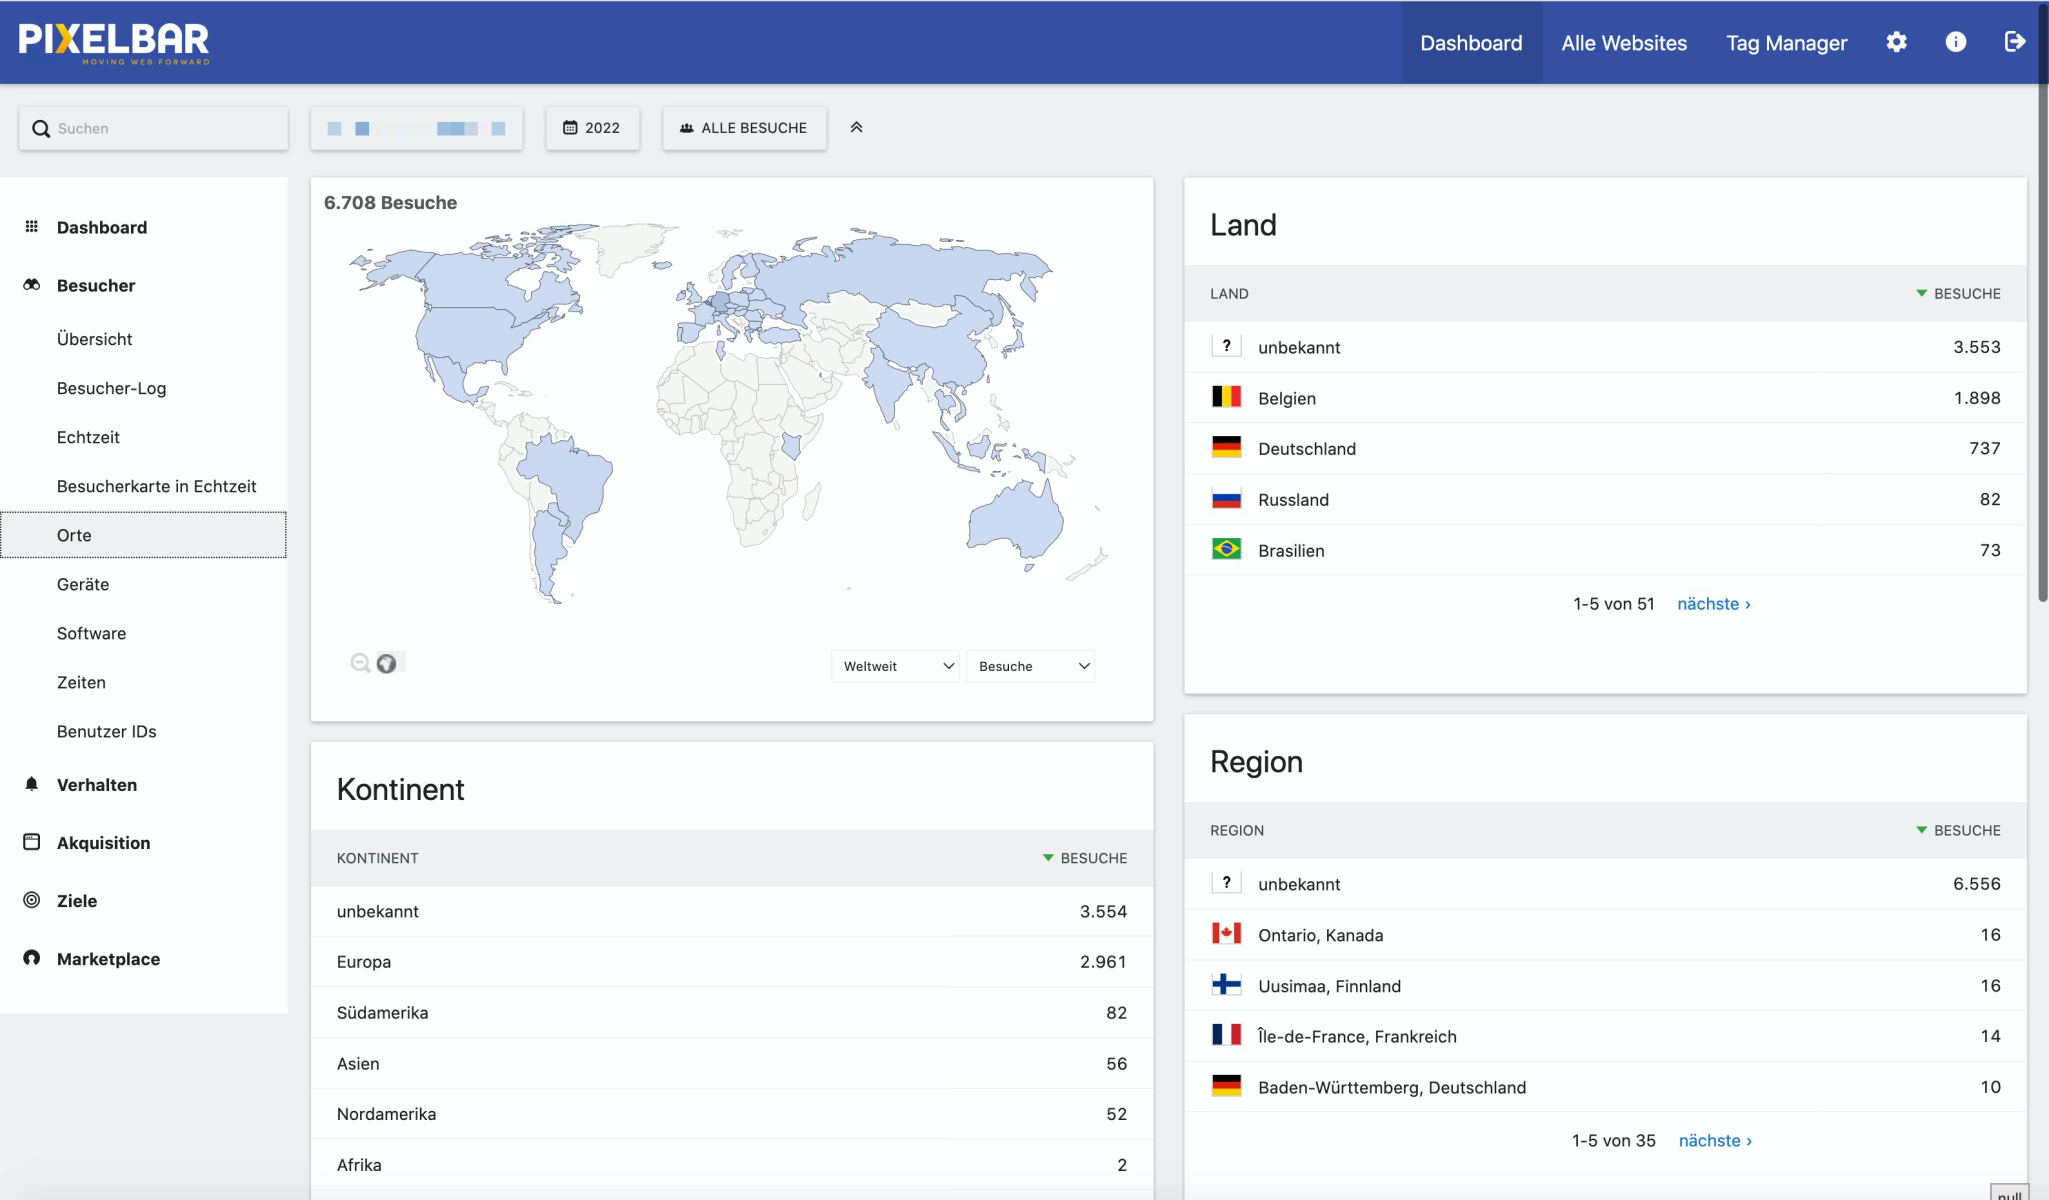Click the globe icon below map

[387, 663]
